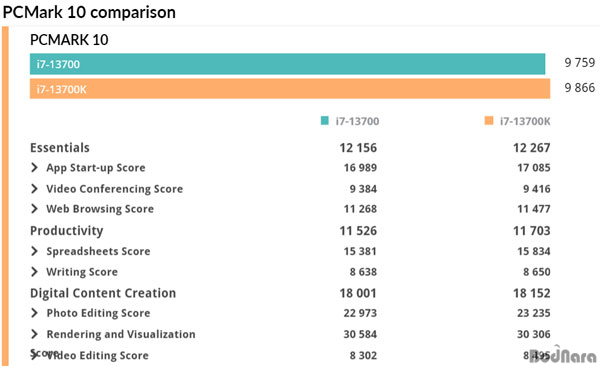600x366 pixels.
Task: Click the PCMARK 10 chart title
Action: [x=69, y=40]
